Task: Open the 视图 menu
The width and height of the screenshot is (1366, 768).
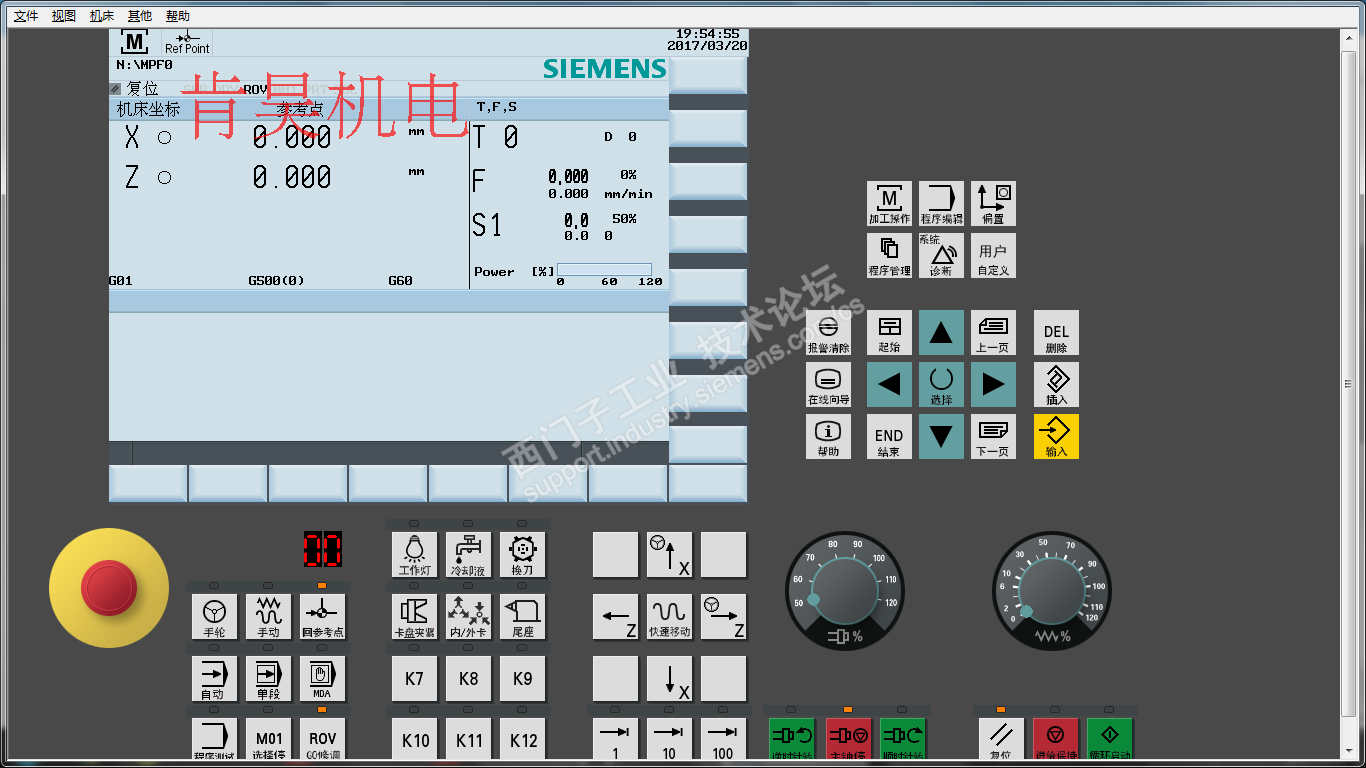Action: (x=64, y=16)
